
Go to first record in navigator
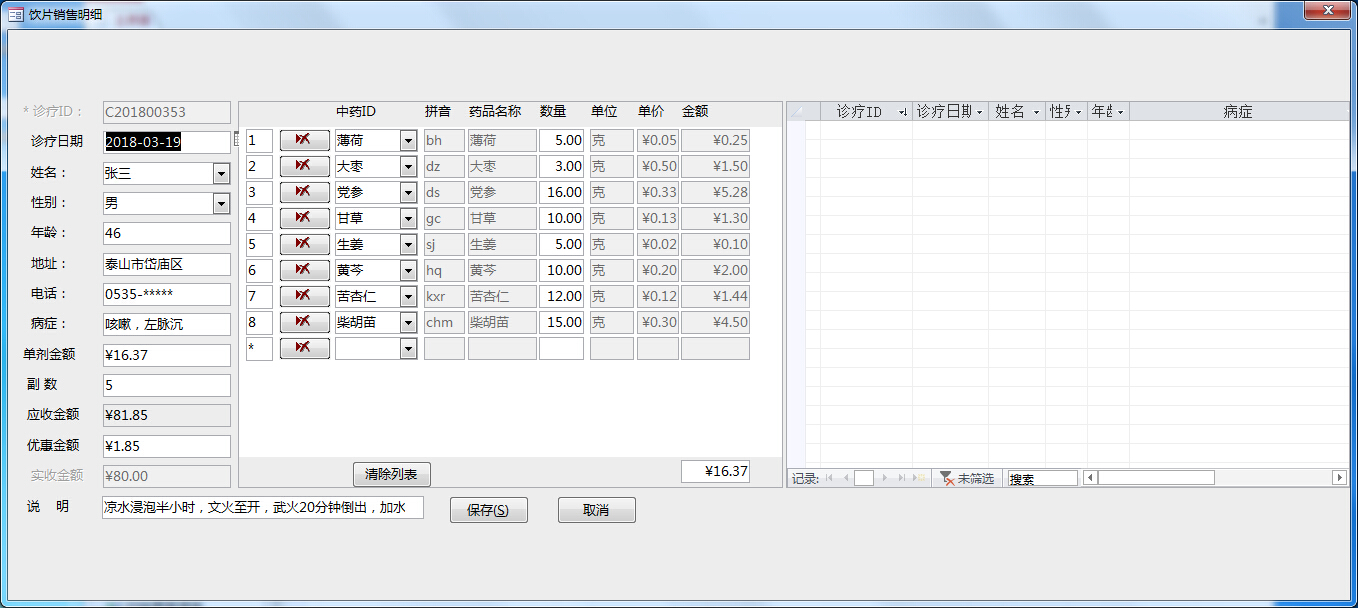[x=829, y=479]
